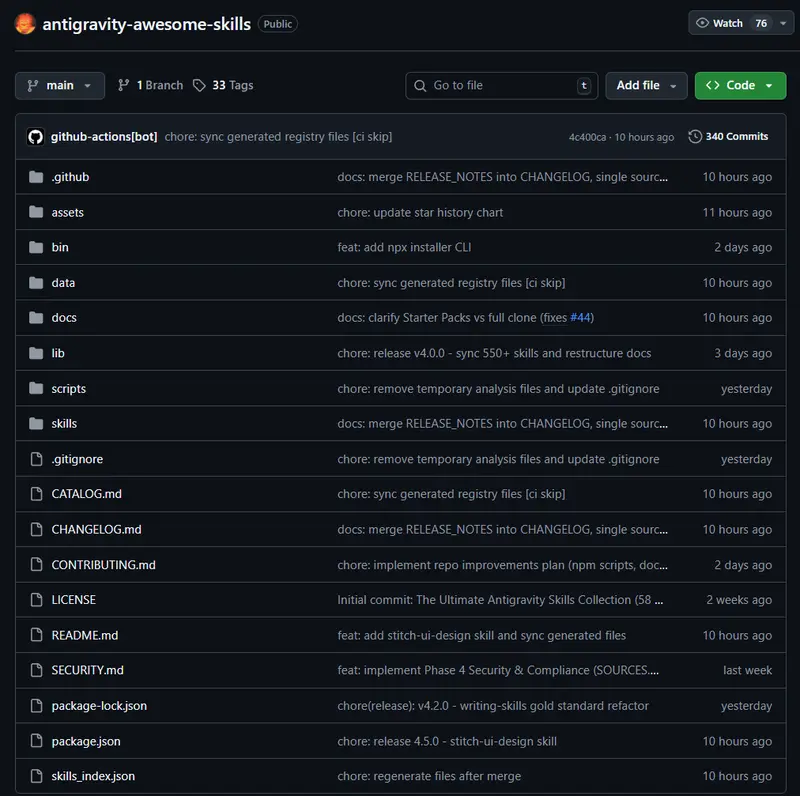Click the scripts folder icon
The image size is (800, 796).
pos(36,389)
